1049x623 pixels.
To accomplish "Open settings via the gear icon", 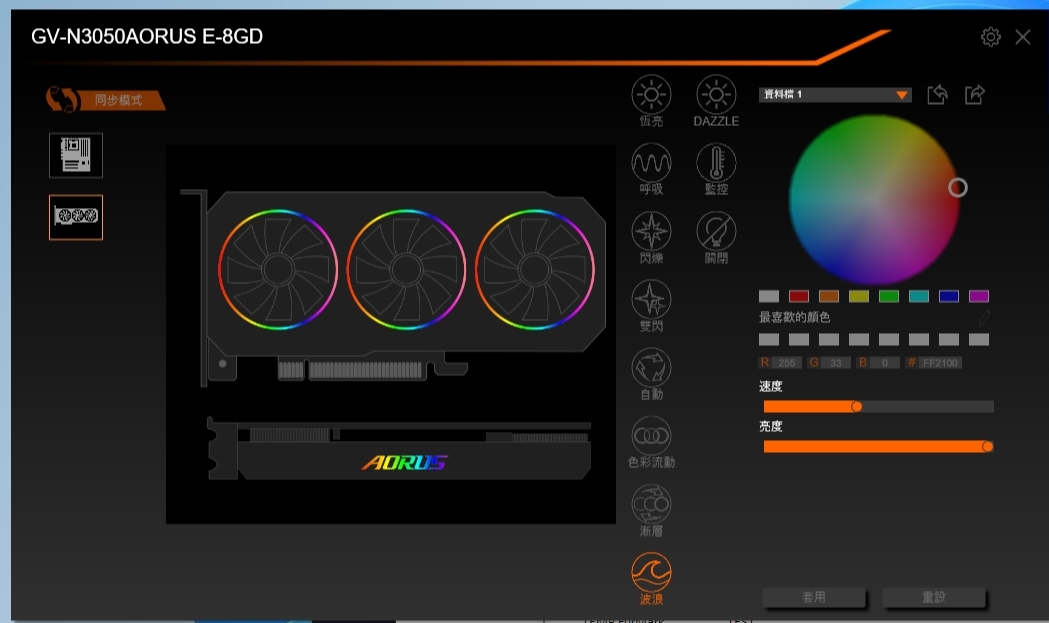I will (990, 37).
